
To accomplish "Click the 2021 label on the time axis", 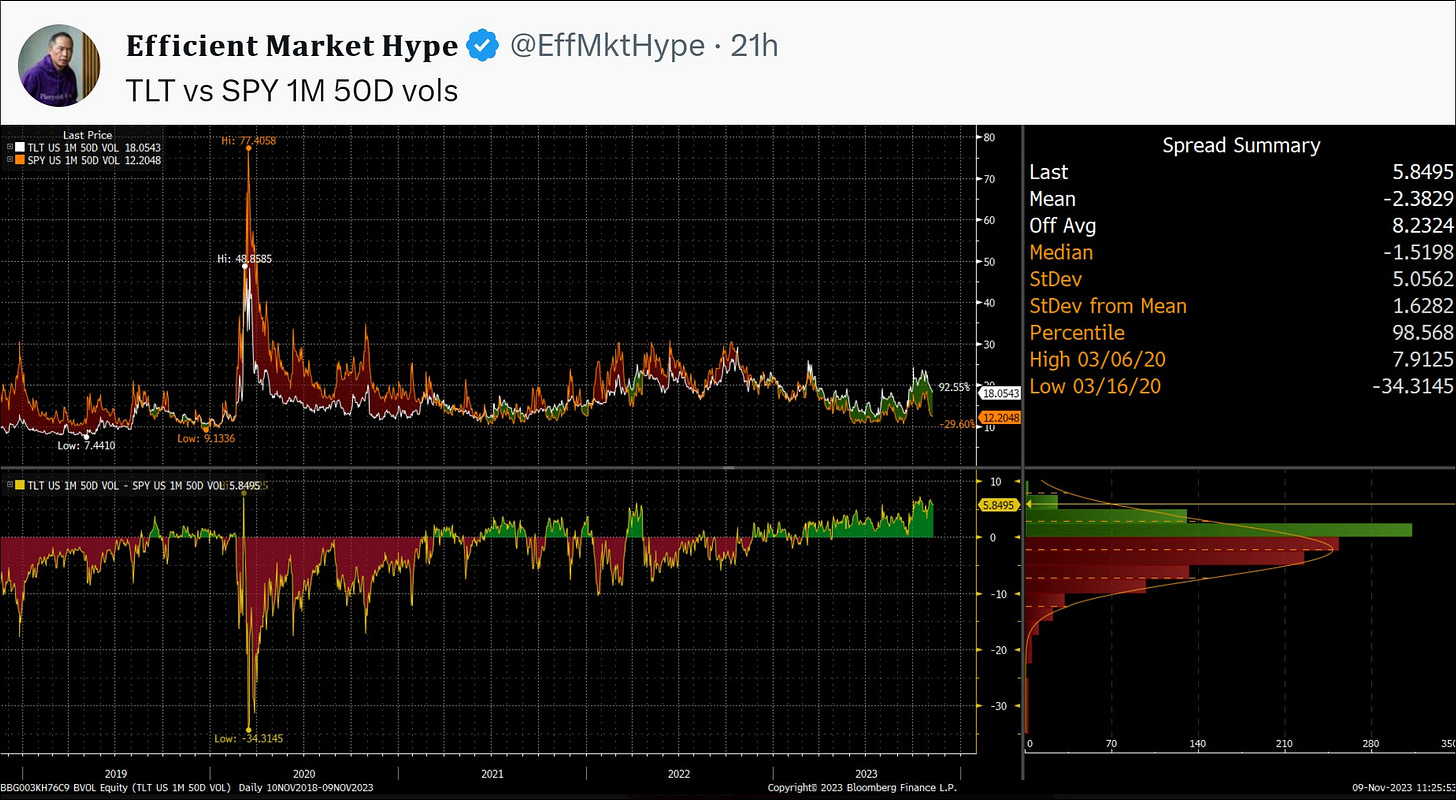I will 491,774.
